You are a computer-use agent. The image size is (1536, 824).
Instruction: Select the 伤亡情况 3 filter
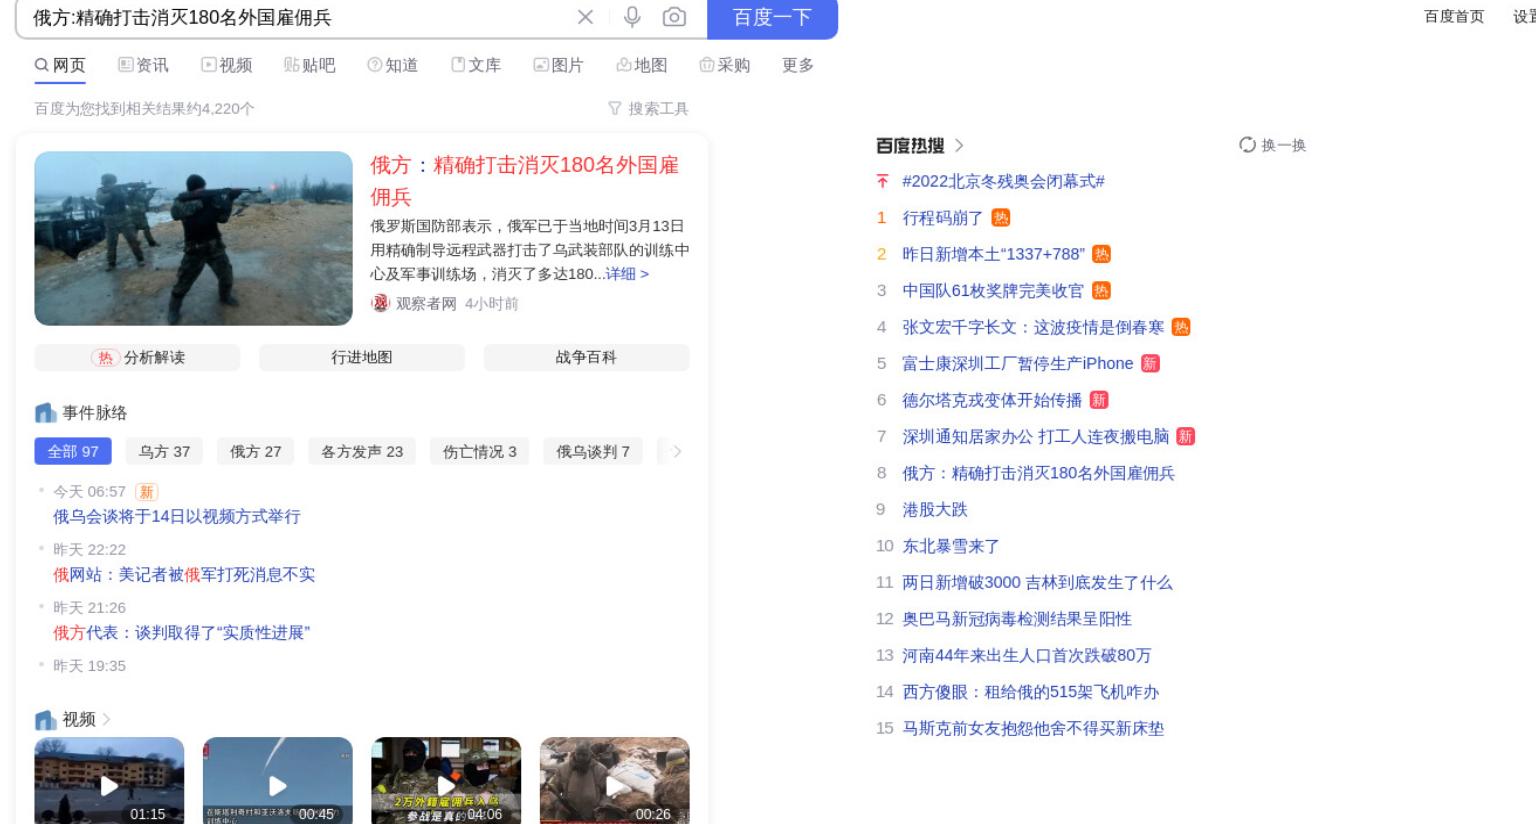click(x=480, y=451)
